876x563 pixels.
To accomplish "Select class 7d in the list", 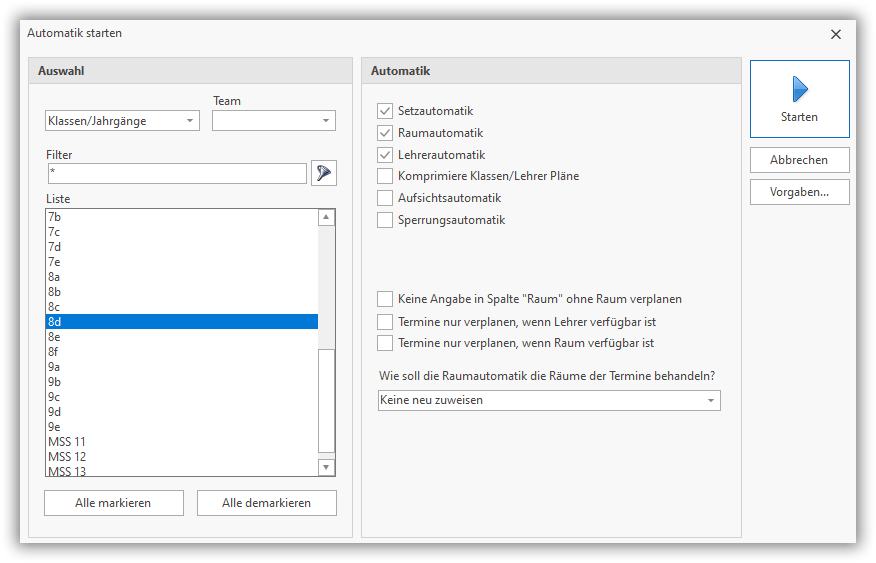I will 182,247.
